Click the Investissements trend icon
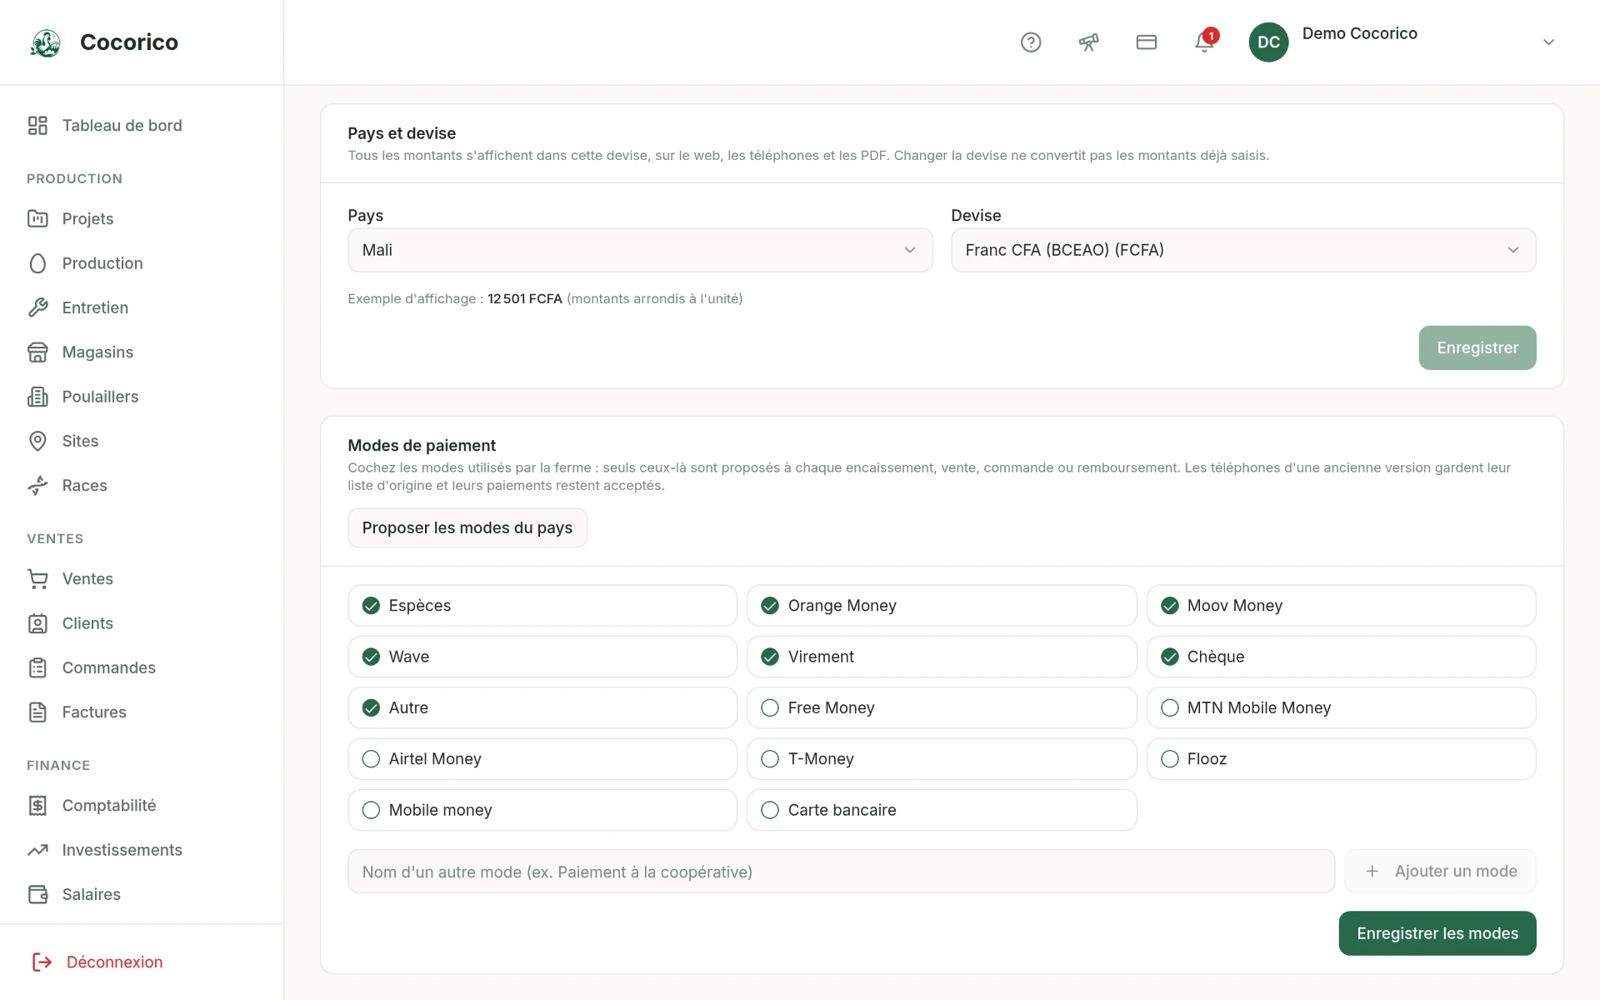Viewport: 1600px width, 1000px height. (38, 850)
